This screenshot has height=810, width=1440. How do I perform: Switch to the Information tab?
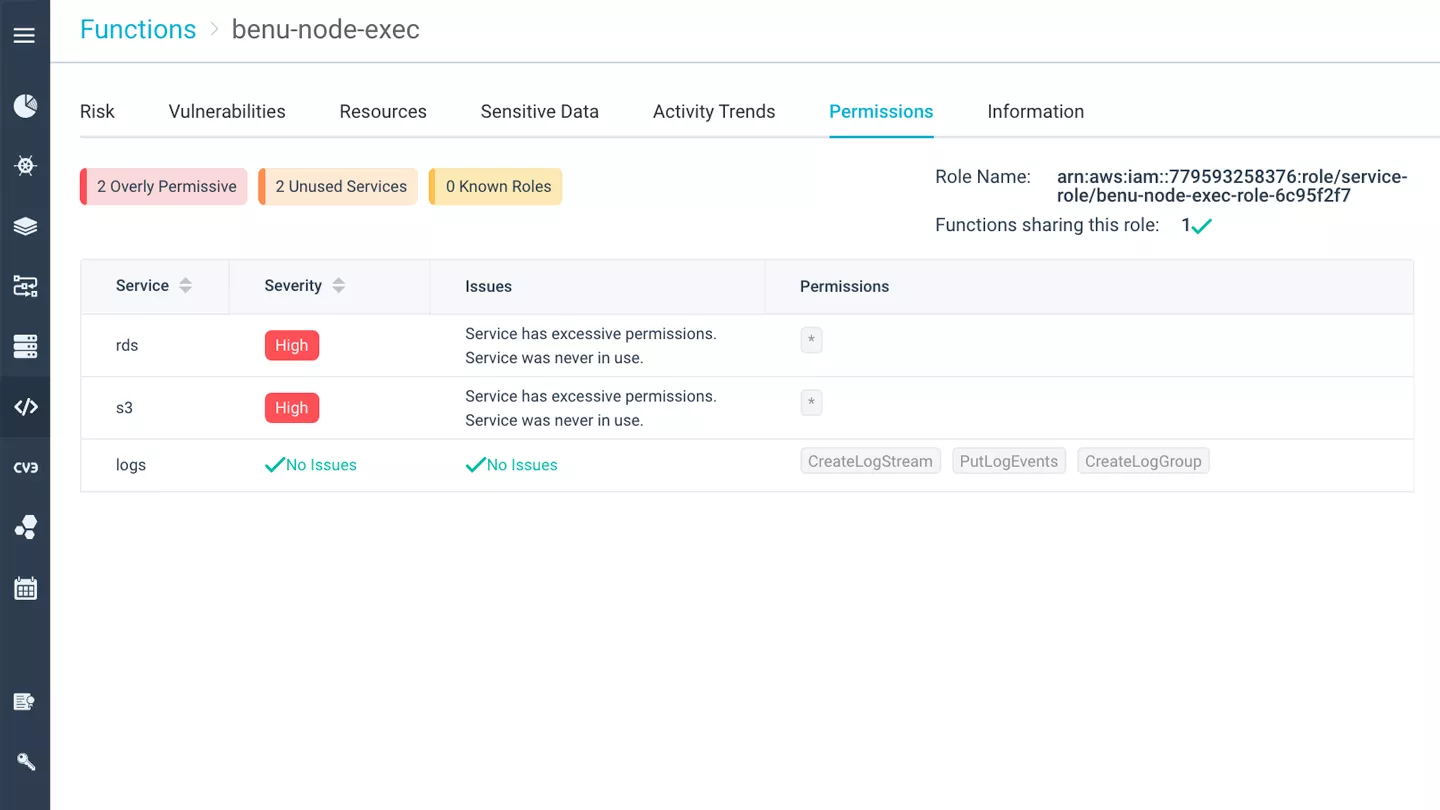pos(1035,112)
